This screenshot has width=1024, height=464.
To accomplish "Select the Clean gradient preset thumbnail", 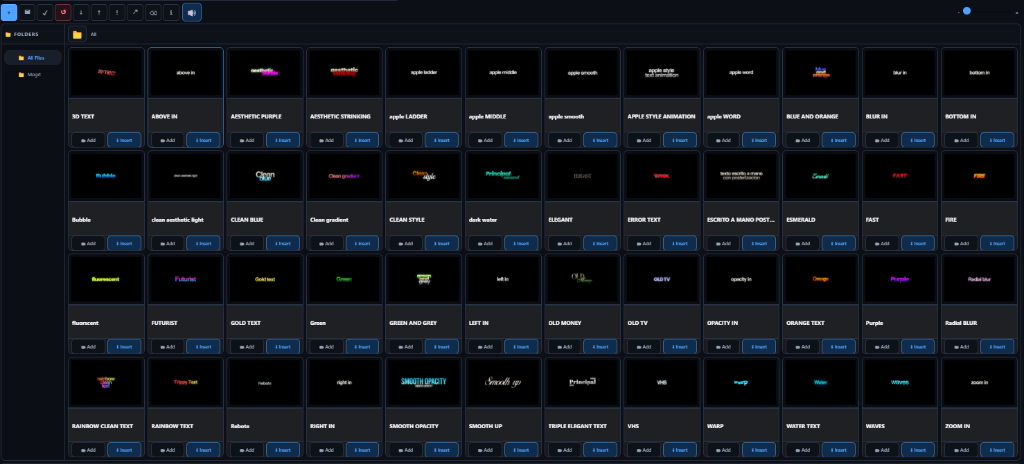I will (344, 176).
